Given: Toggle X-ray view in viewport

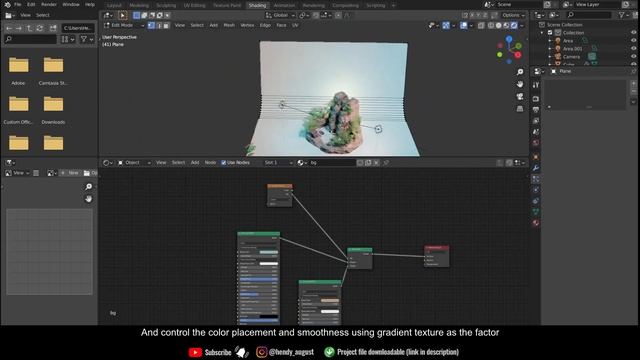Looking at the screenshot, I should 481,25.
